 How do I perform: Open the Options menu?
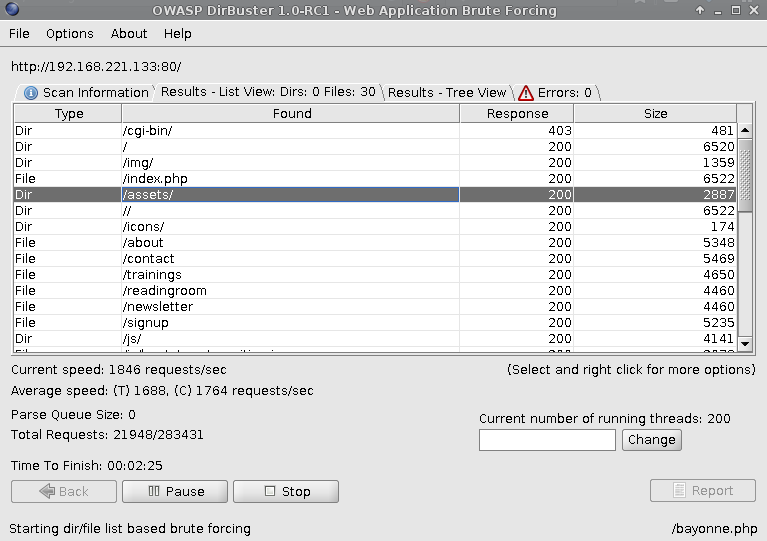pyautogui.click(x=69, y=34)
